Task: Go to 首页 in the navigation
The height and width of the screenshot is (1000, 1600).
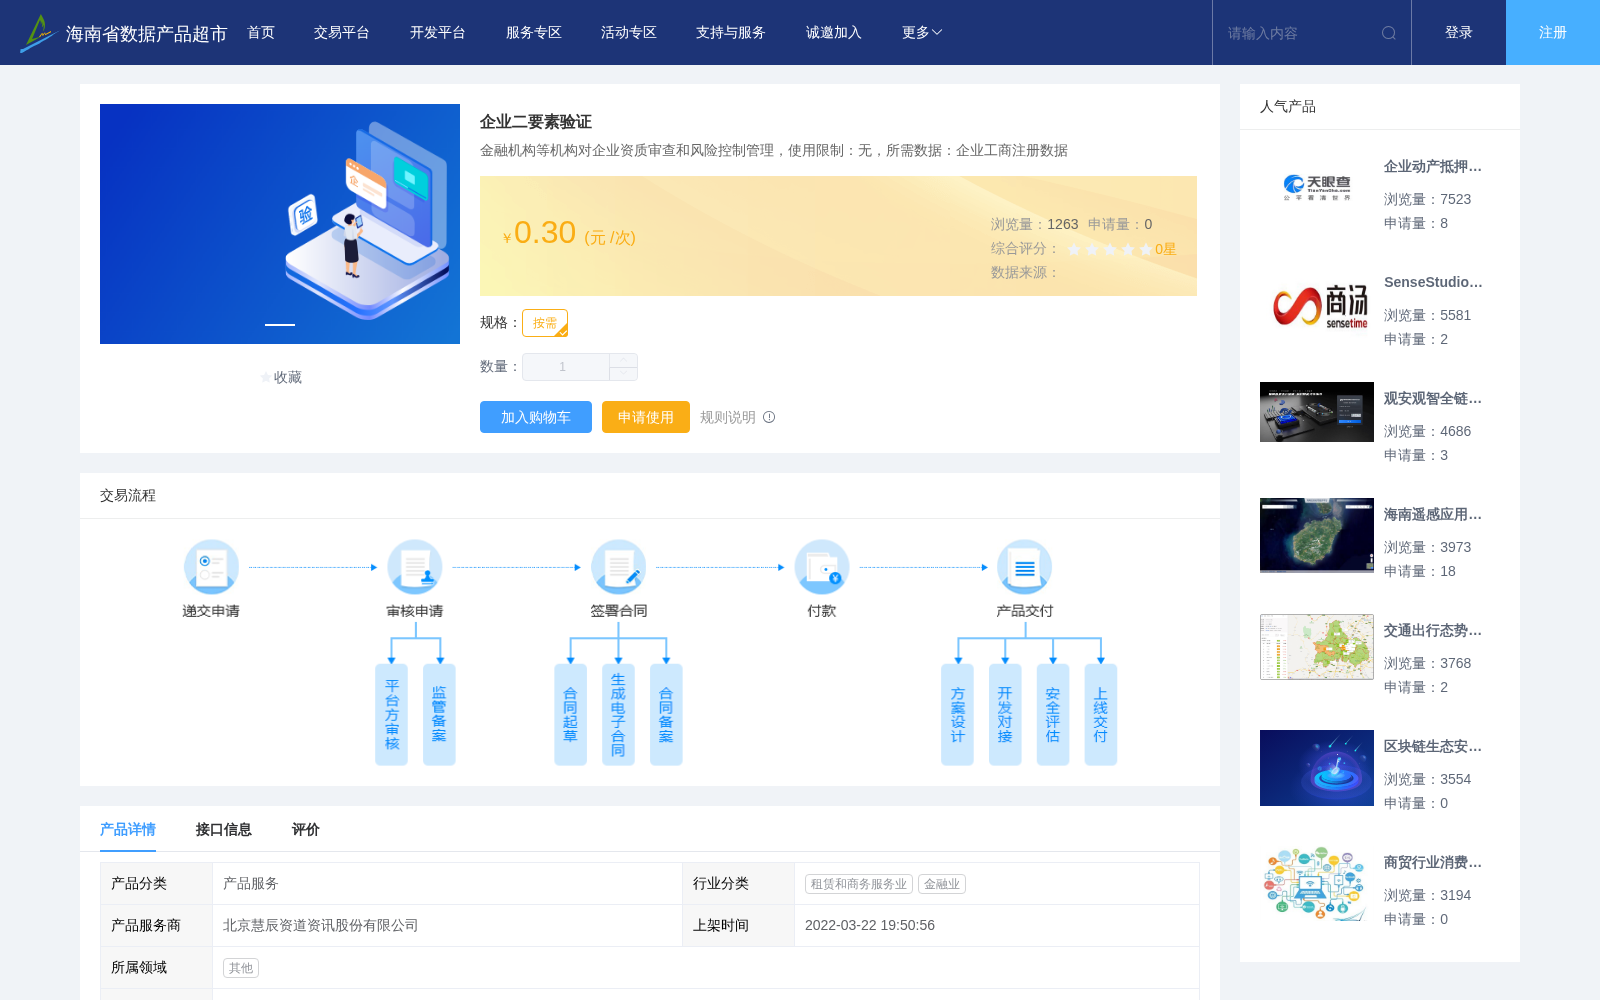Action: (x=261, y=33)
